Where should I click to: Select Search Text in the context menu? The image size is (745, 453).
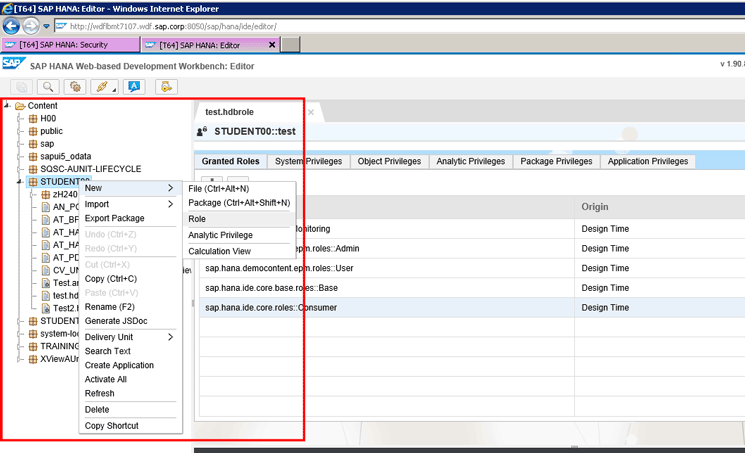click(130, 351)
